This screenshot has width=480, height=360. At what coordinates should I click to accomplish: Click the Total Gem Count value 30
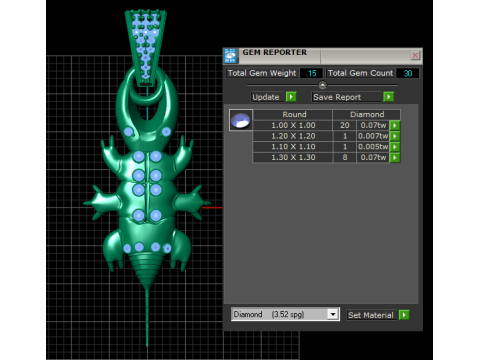pos(408,73)
